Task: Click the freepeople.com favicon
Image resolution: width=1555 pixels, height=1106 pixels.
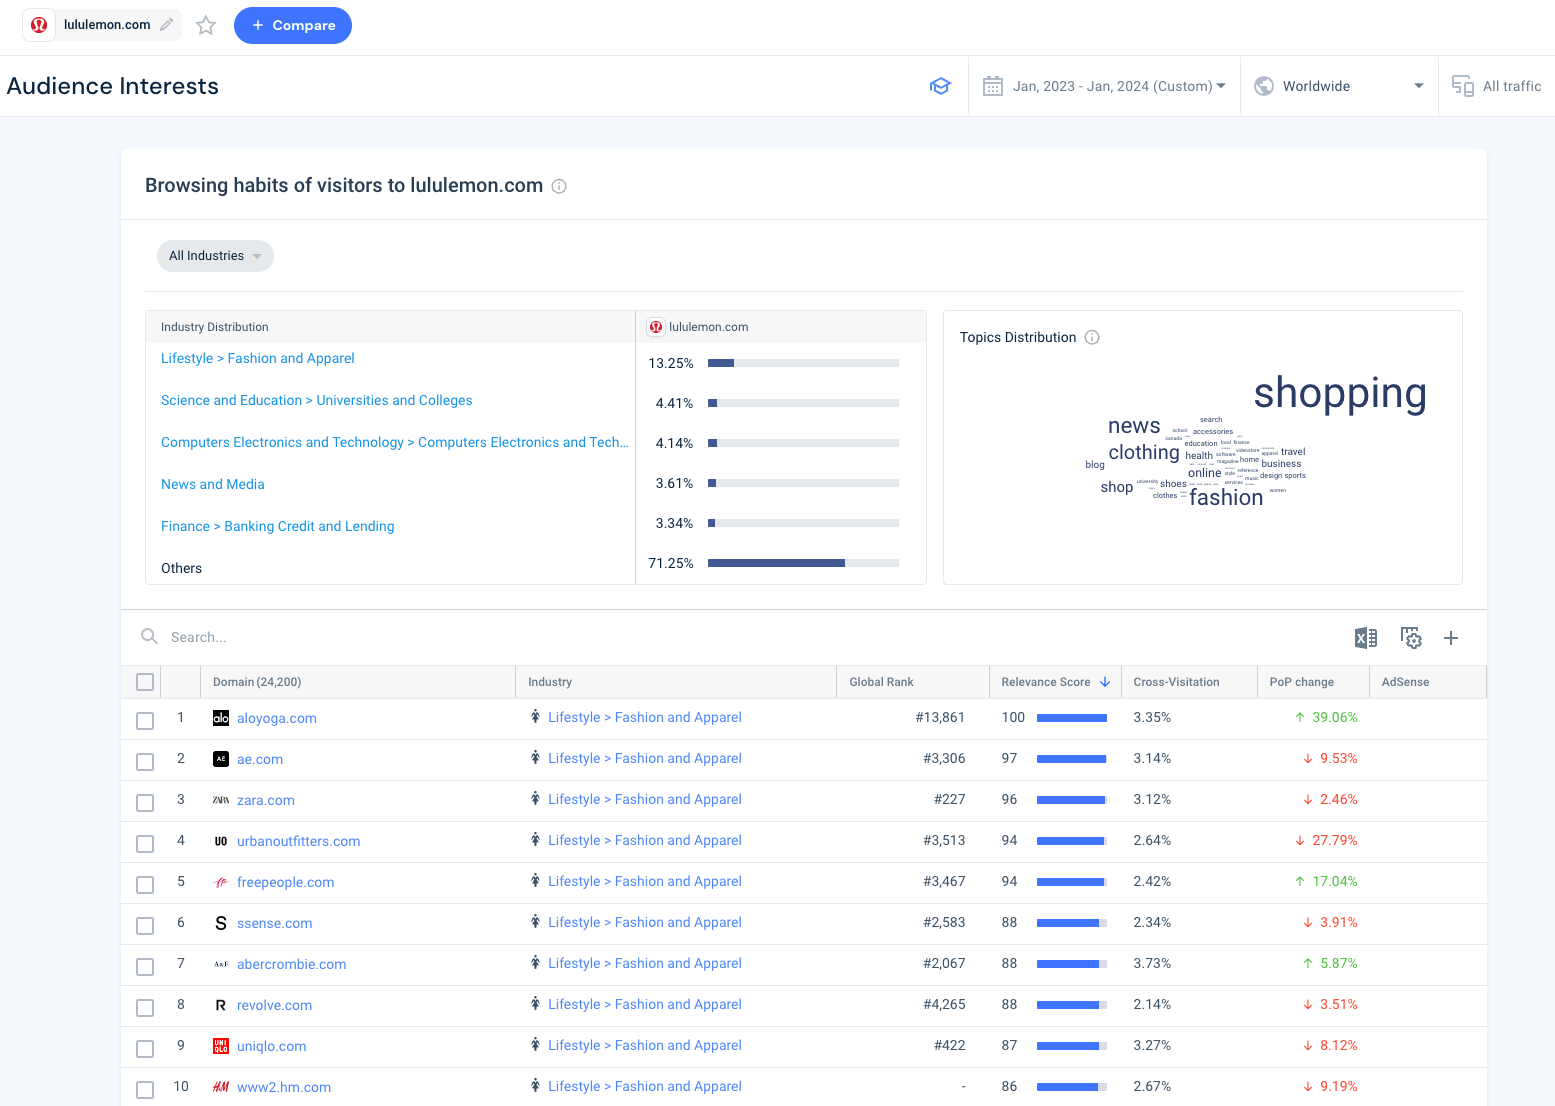Action: click(x=221, y=882)
